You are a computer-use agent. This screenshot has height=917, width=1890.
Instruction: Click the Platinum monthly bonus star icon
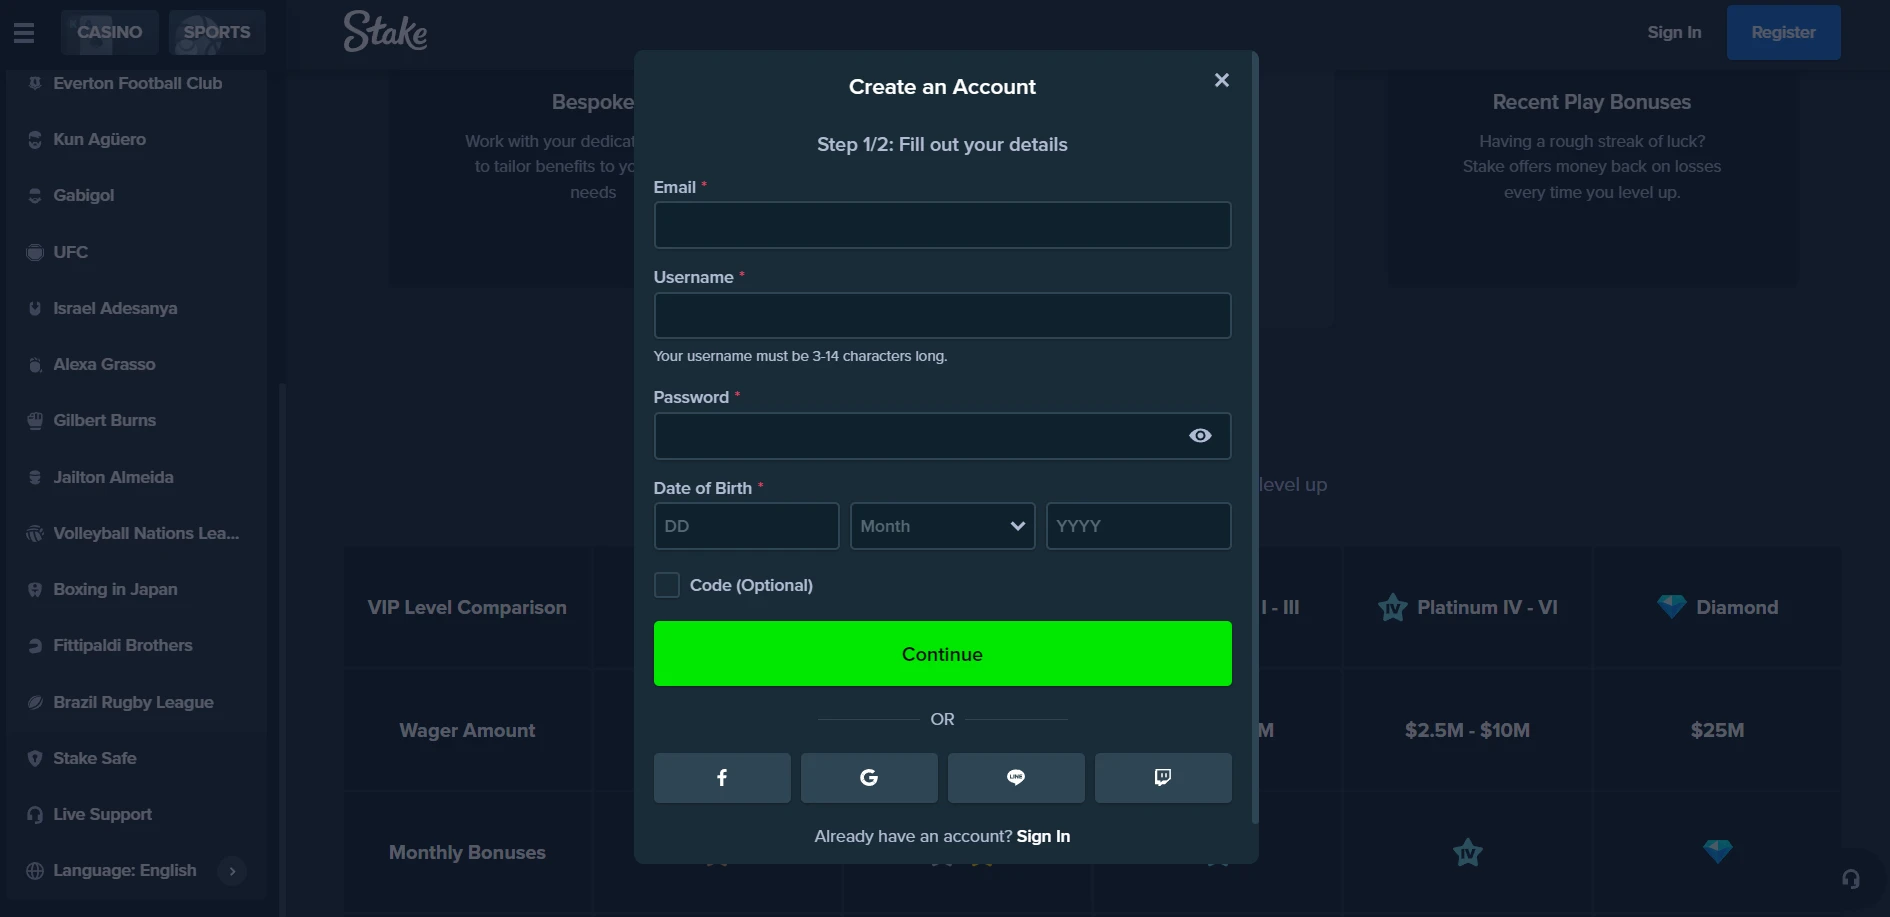coord(1467,852)
